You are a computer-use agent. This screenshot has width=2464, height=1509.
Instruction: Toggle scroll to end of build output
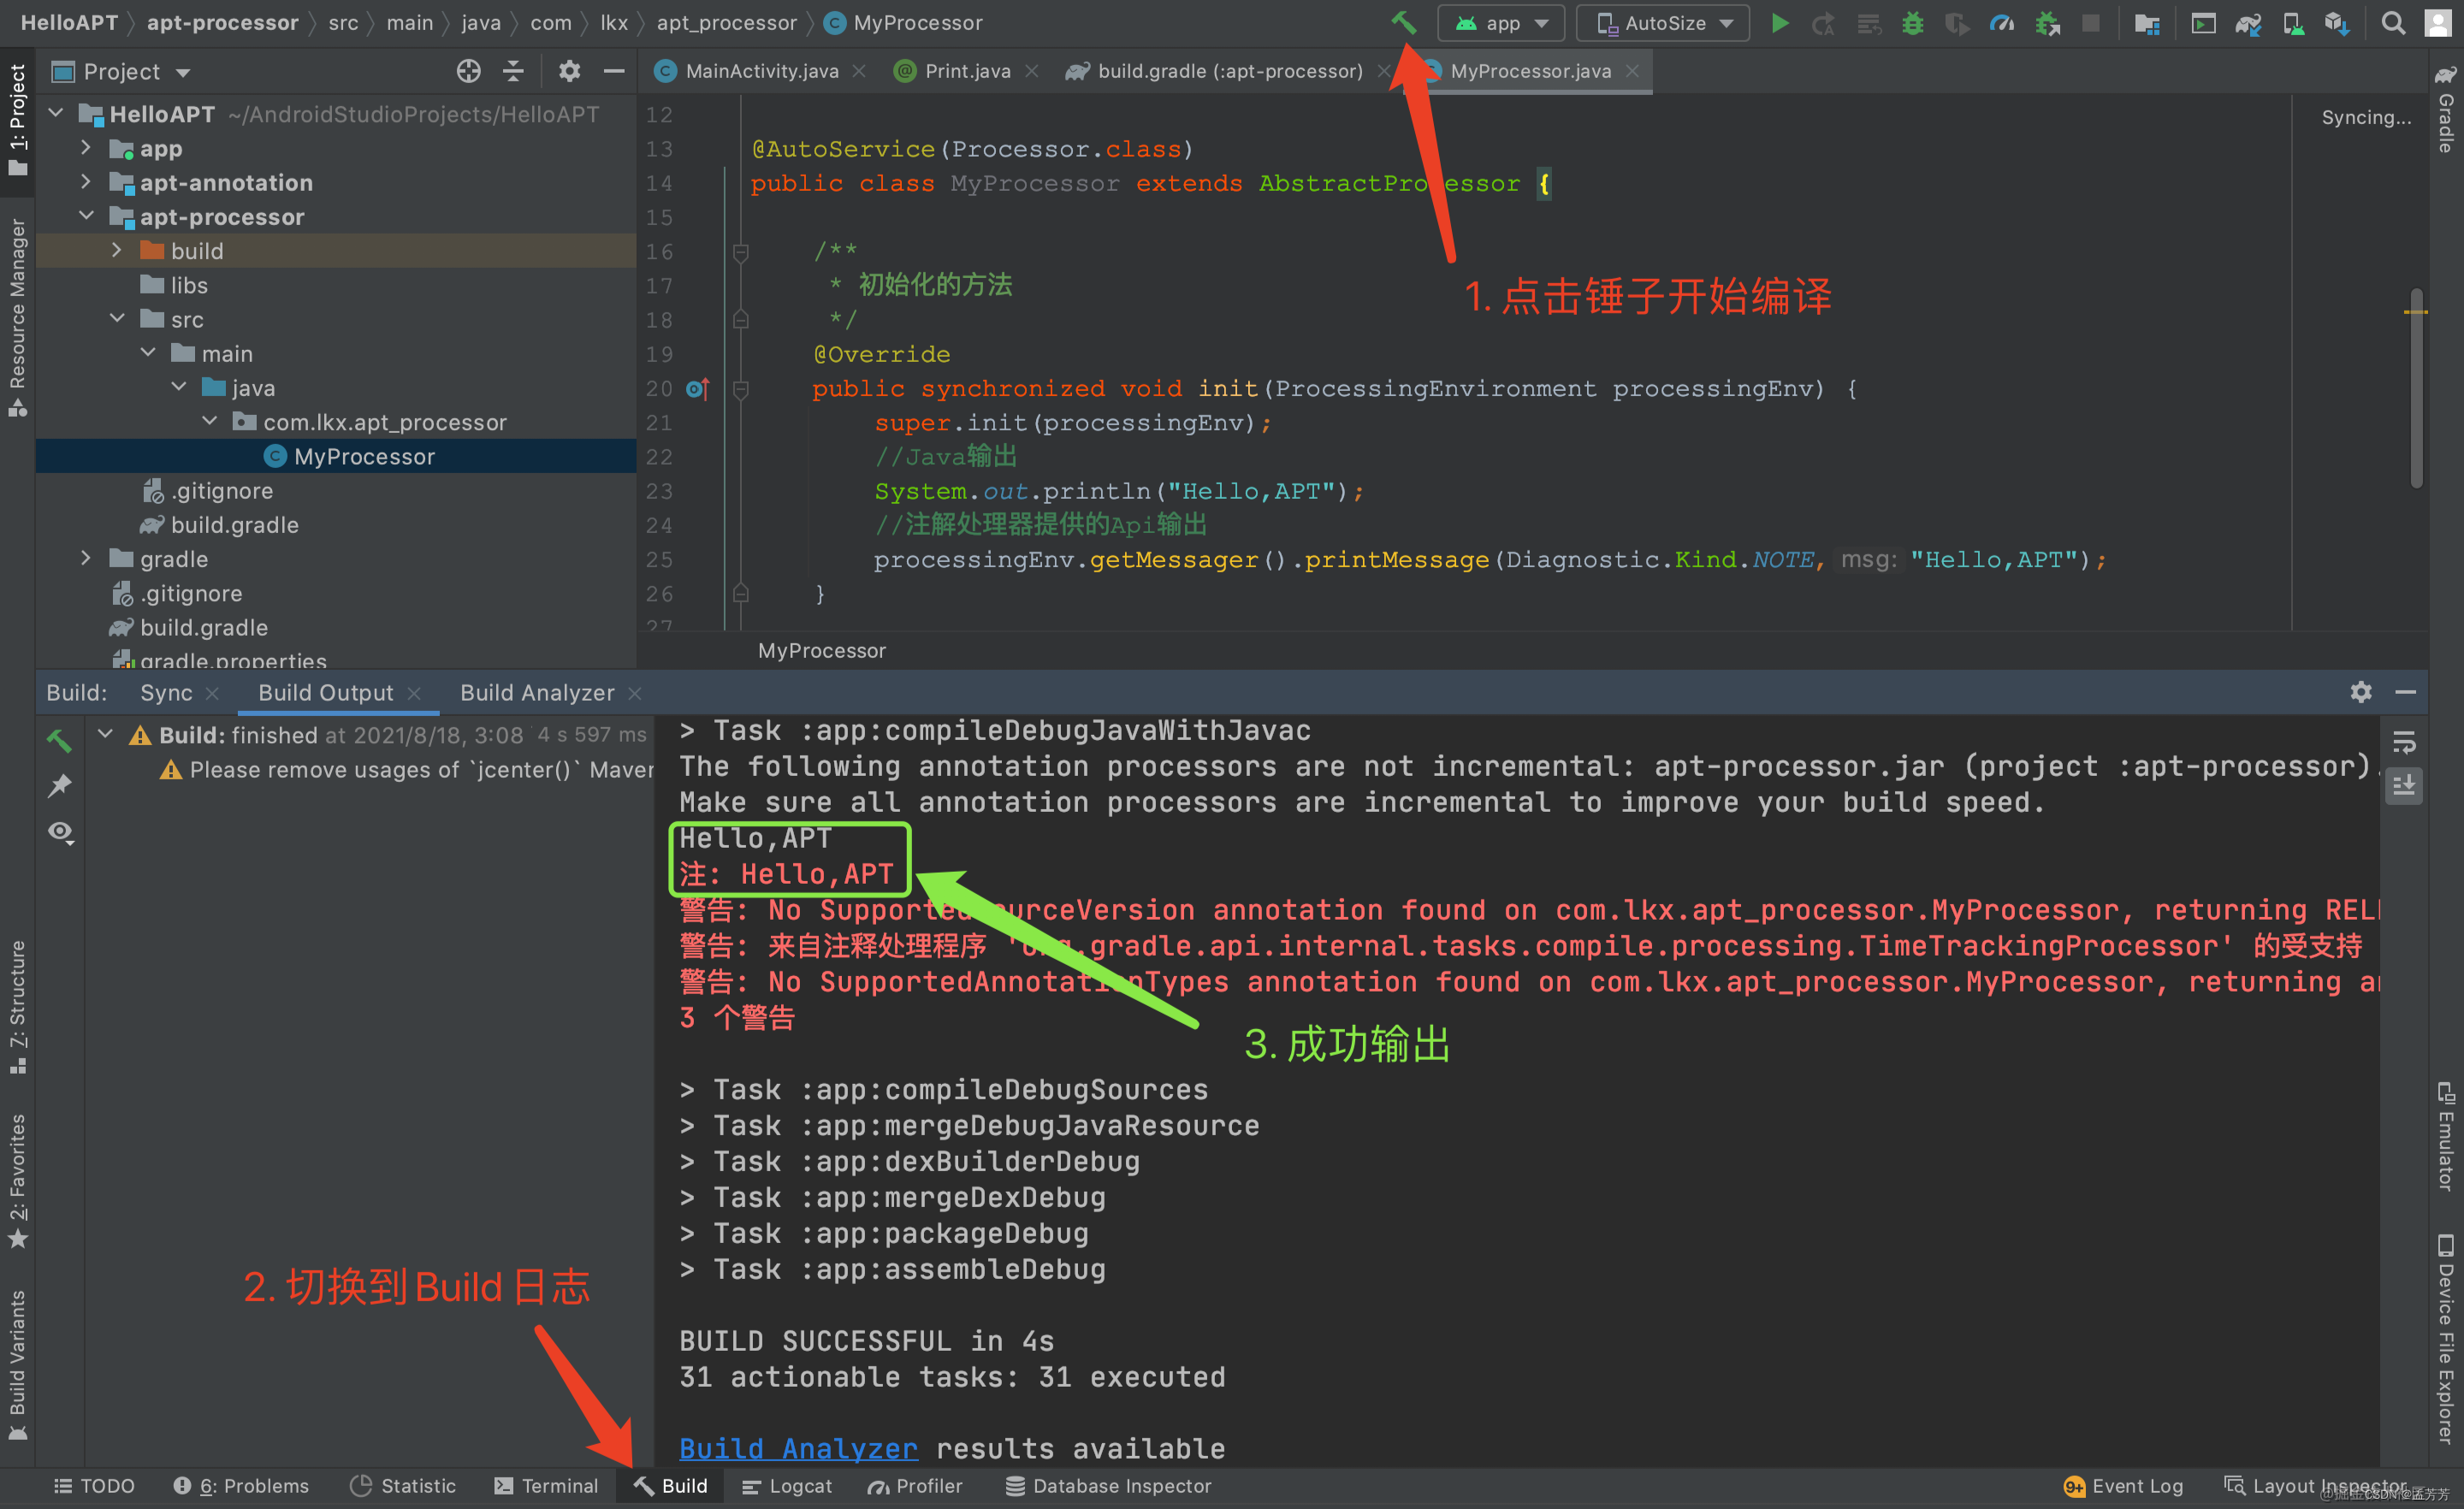click(x=2404, y=786)
